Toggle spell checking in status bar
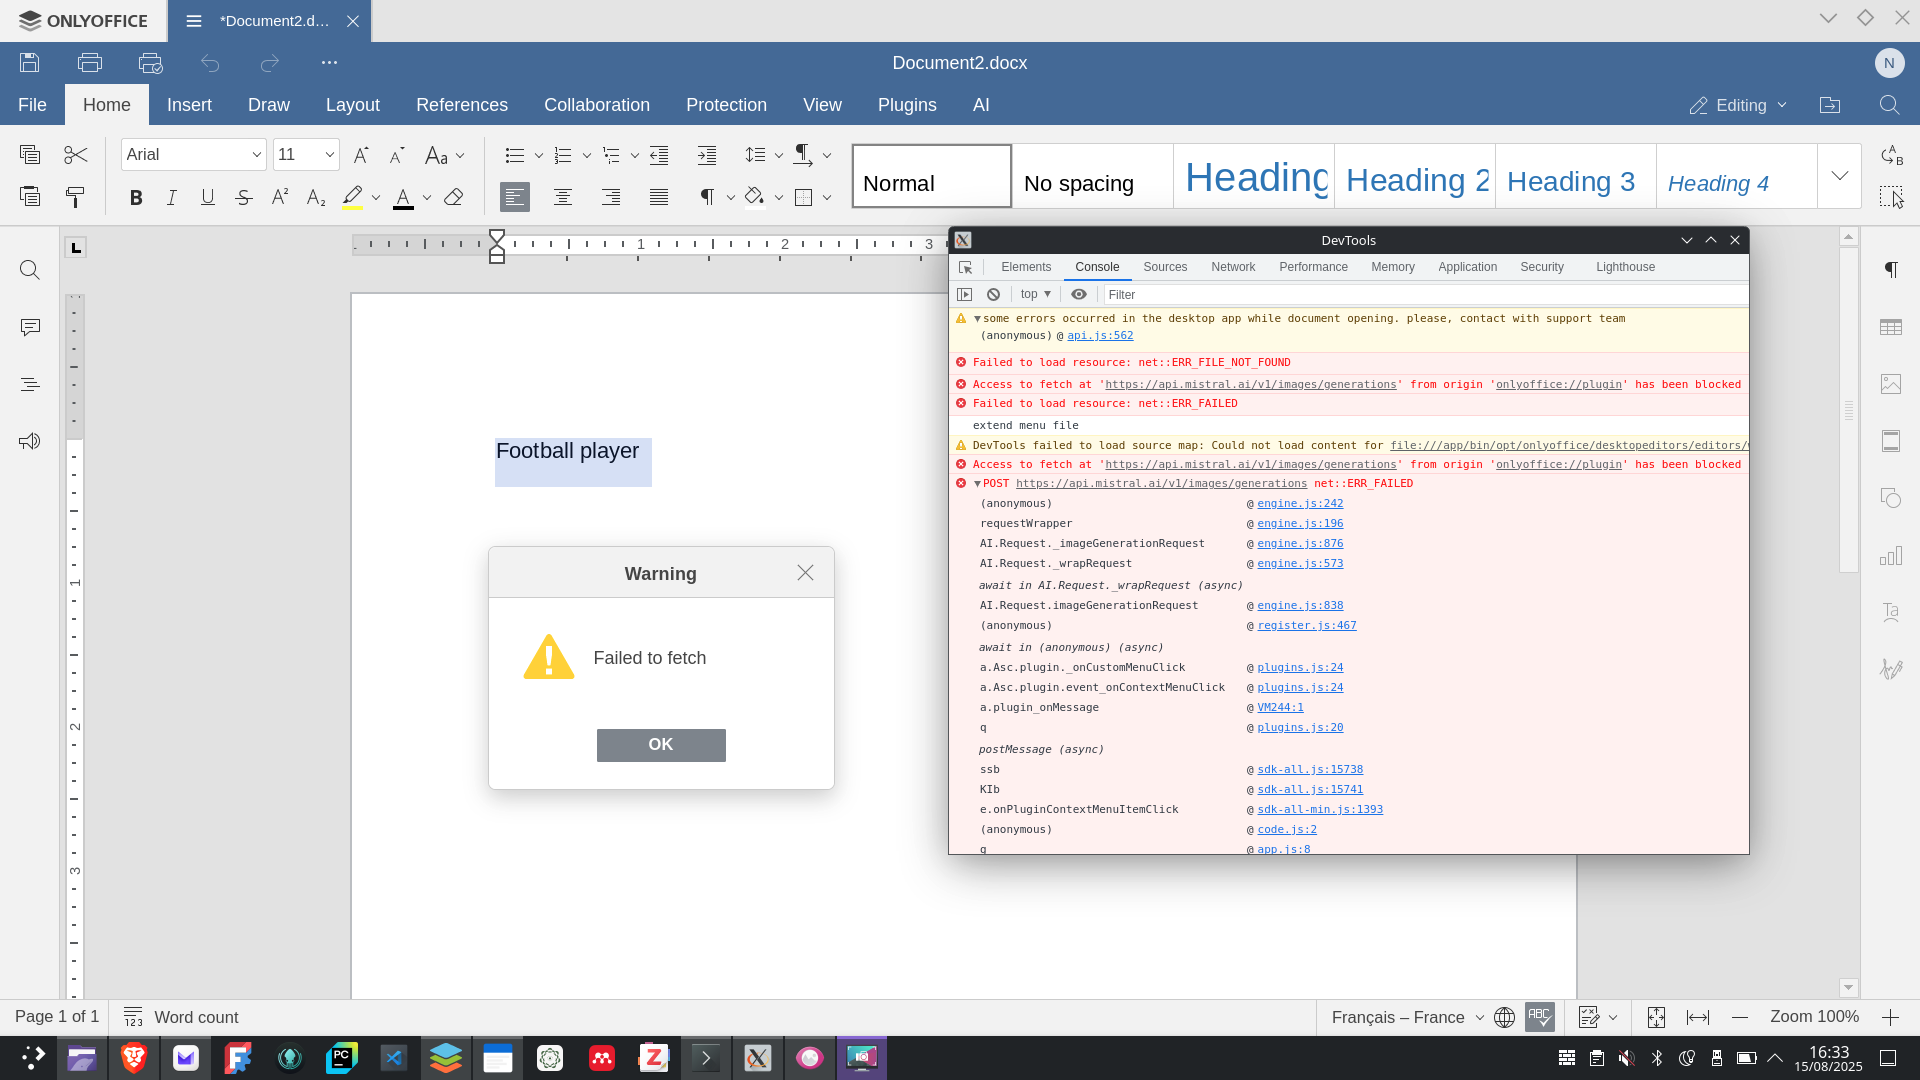Viewport: 1920px width, 1080px height. (x=1539, y=1017)
